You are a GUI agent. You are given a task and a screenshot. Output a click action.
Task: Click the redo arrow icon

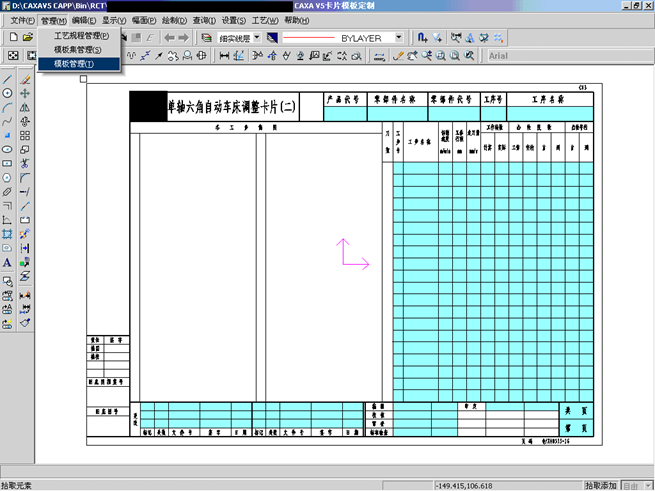coord(183,37)
